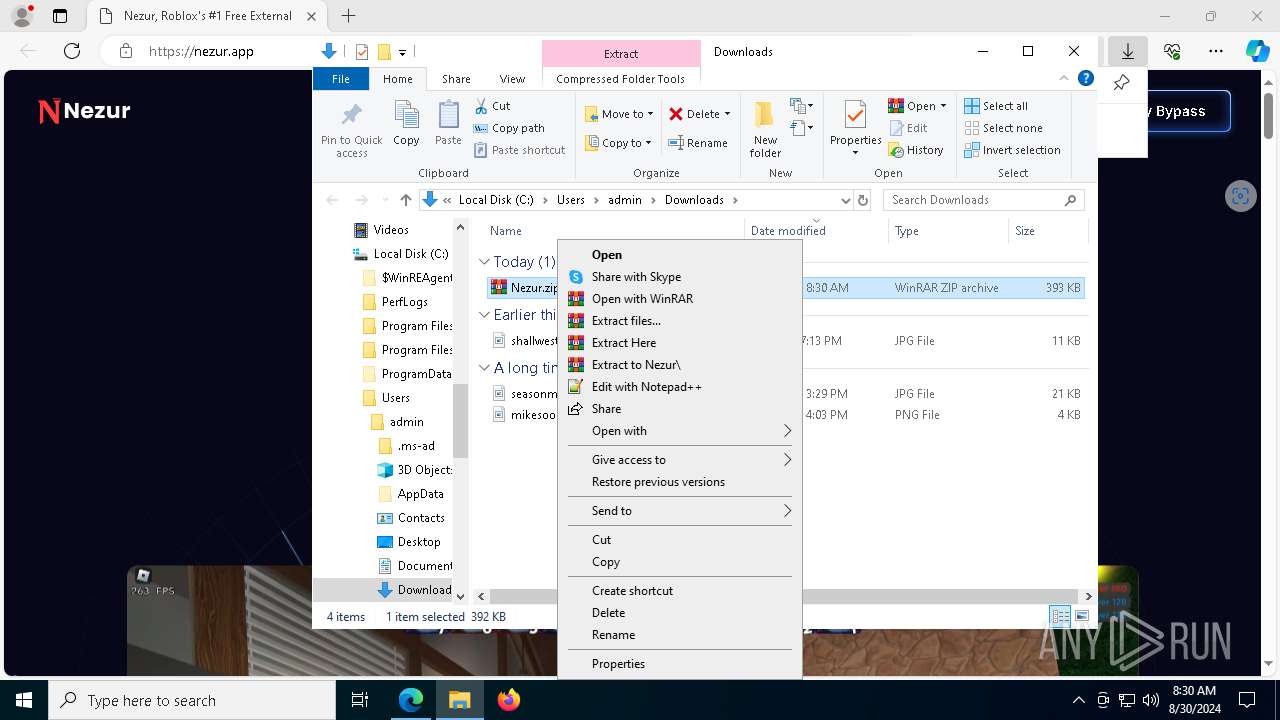Screen dimensions: 1280x720
Task: Switch to details view button
Action: tap(1061, 617)
